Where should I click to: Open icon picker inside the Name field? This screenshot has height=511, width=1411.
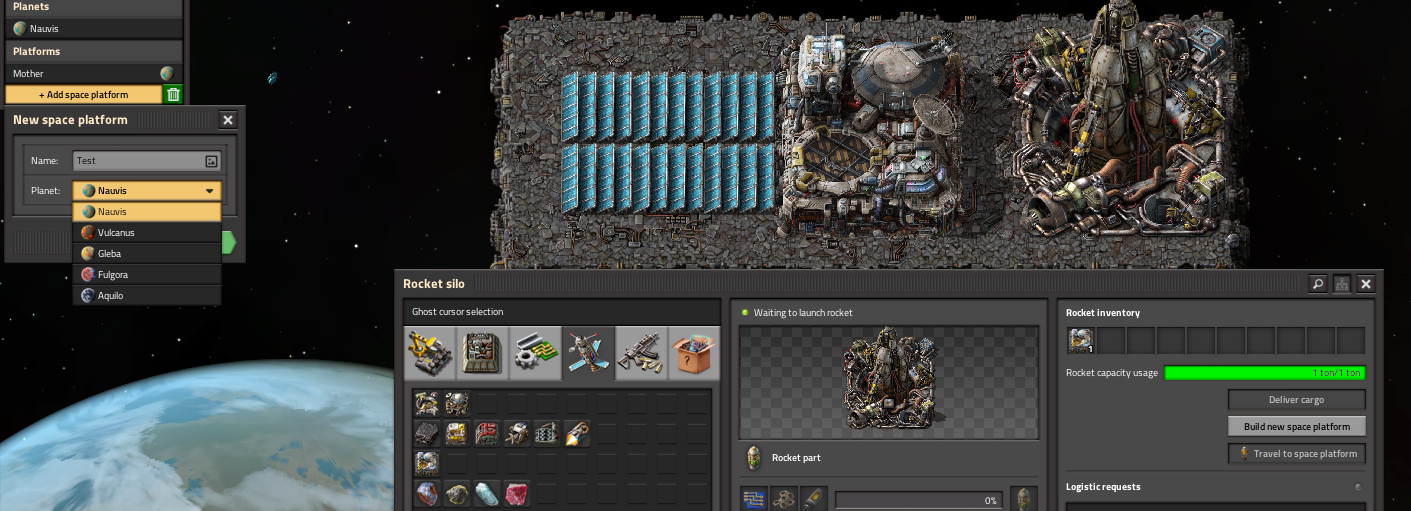click(x=211, y=160)
